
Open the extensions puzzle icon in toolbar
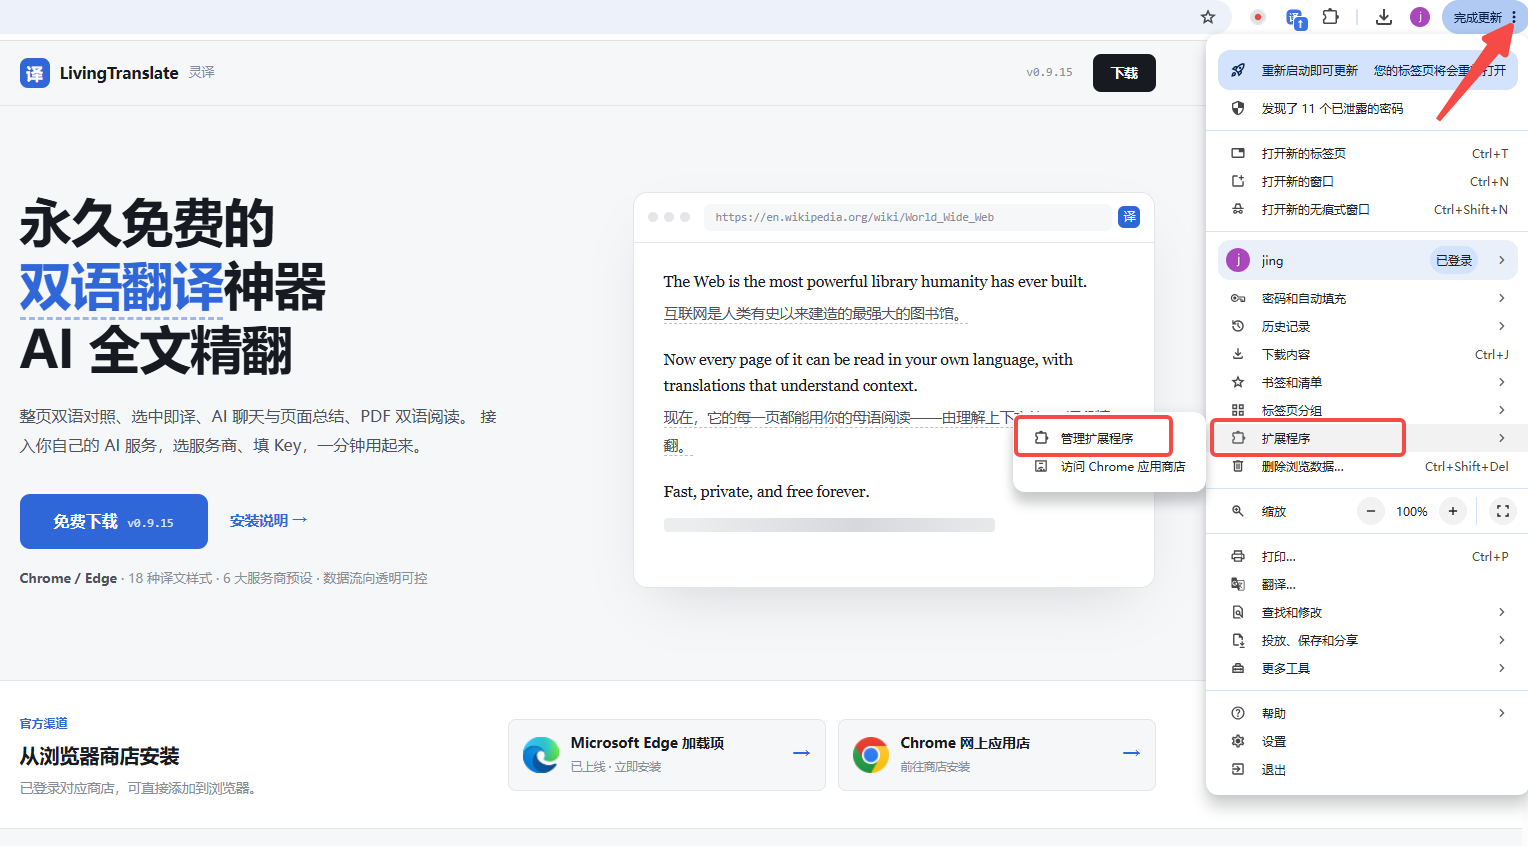[1330, 17]
